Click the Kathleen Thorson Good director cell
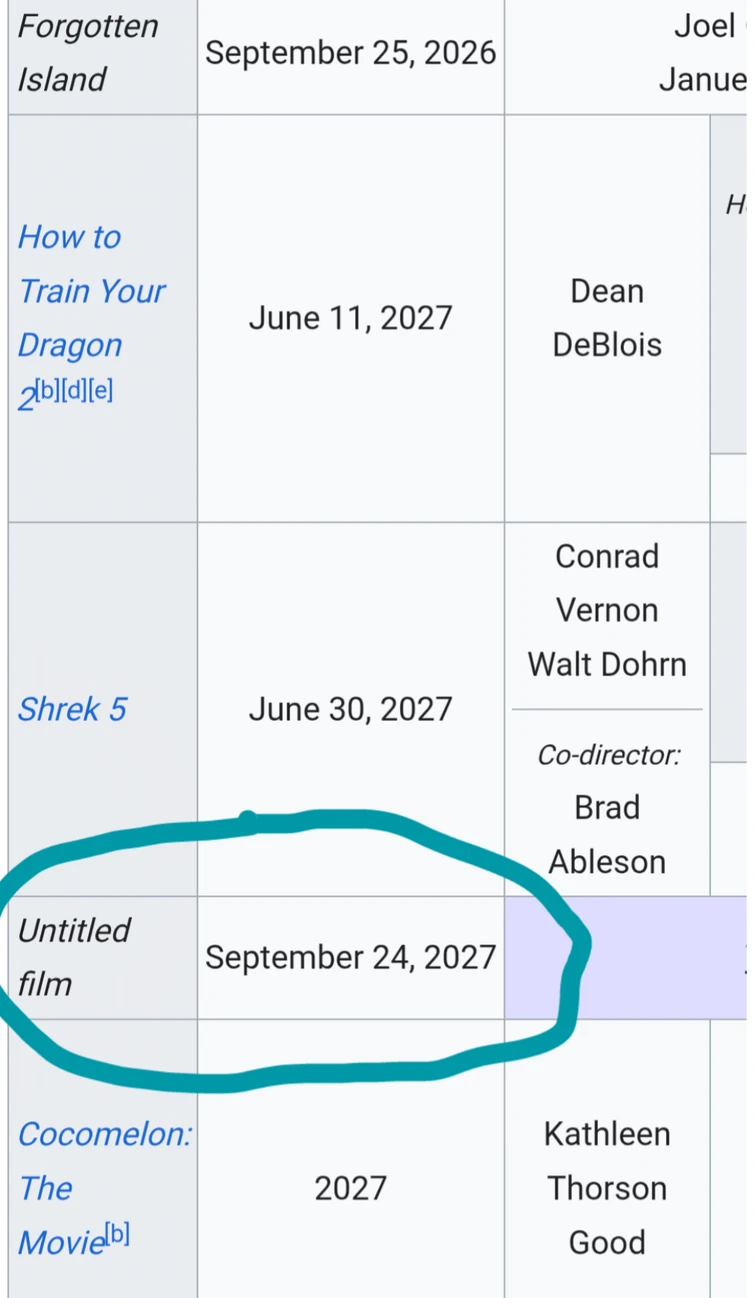The image size is (755, 1298). pos(607,1188)
